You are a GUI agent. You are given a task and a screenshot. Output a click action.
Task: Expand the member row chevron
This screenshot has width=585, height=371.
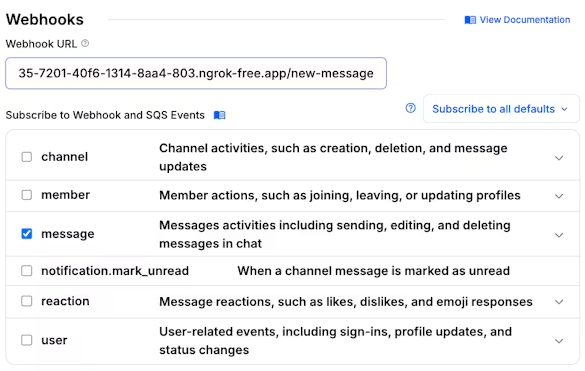(x=559, y=196)
